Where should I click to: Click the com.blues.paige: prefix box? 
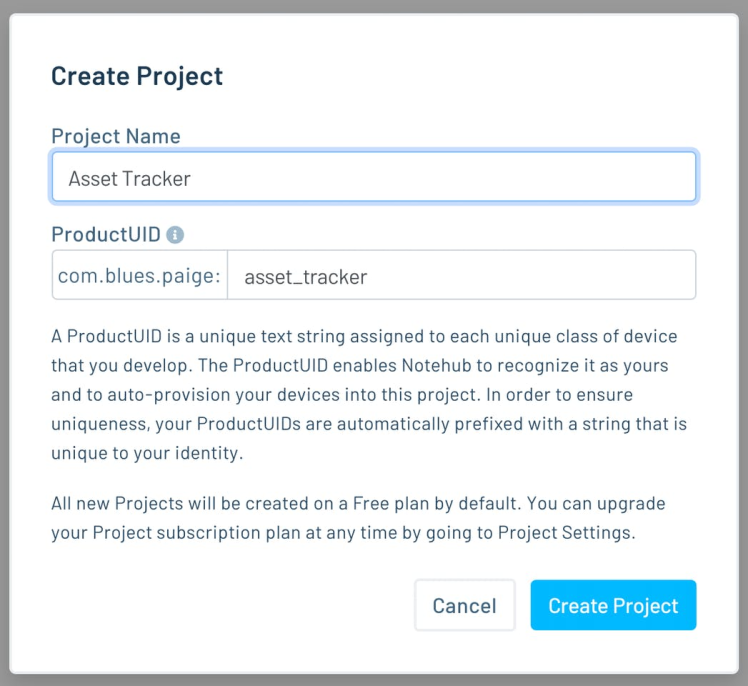point(139,276)
